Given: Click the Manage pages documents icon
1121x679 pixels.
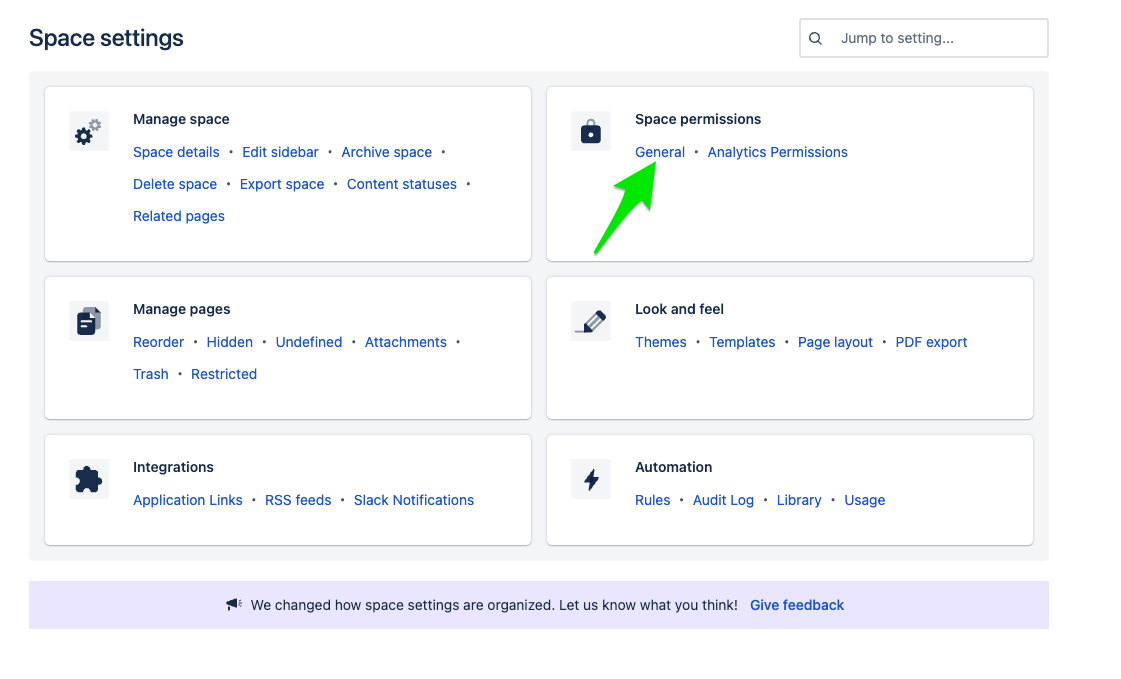Looking at the screenshot, I should click(89, 321).
